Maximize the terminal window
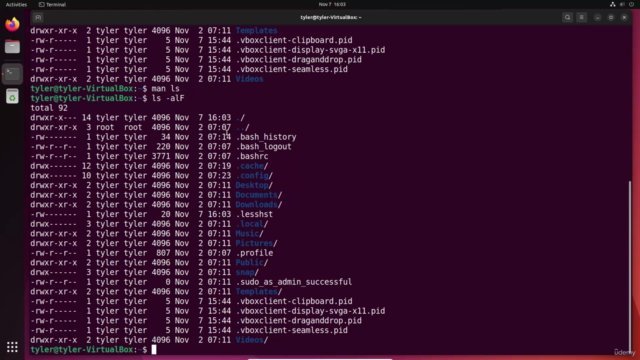 [x=611, y=18]
